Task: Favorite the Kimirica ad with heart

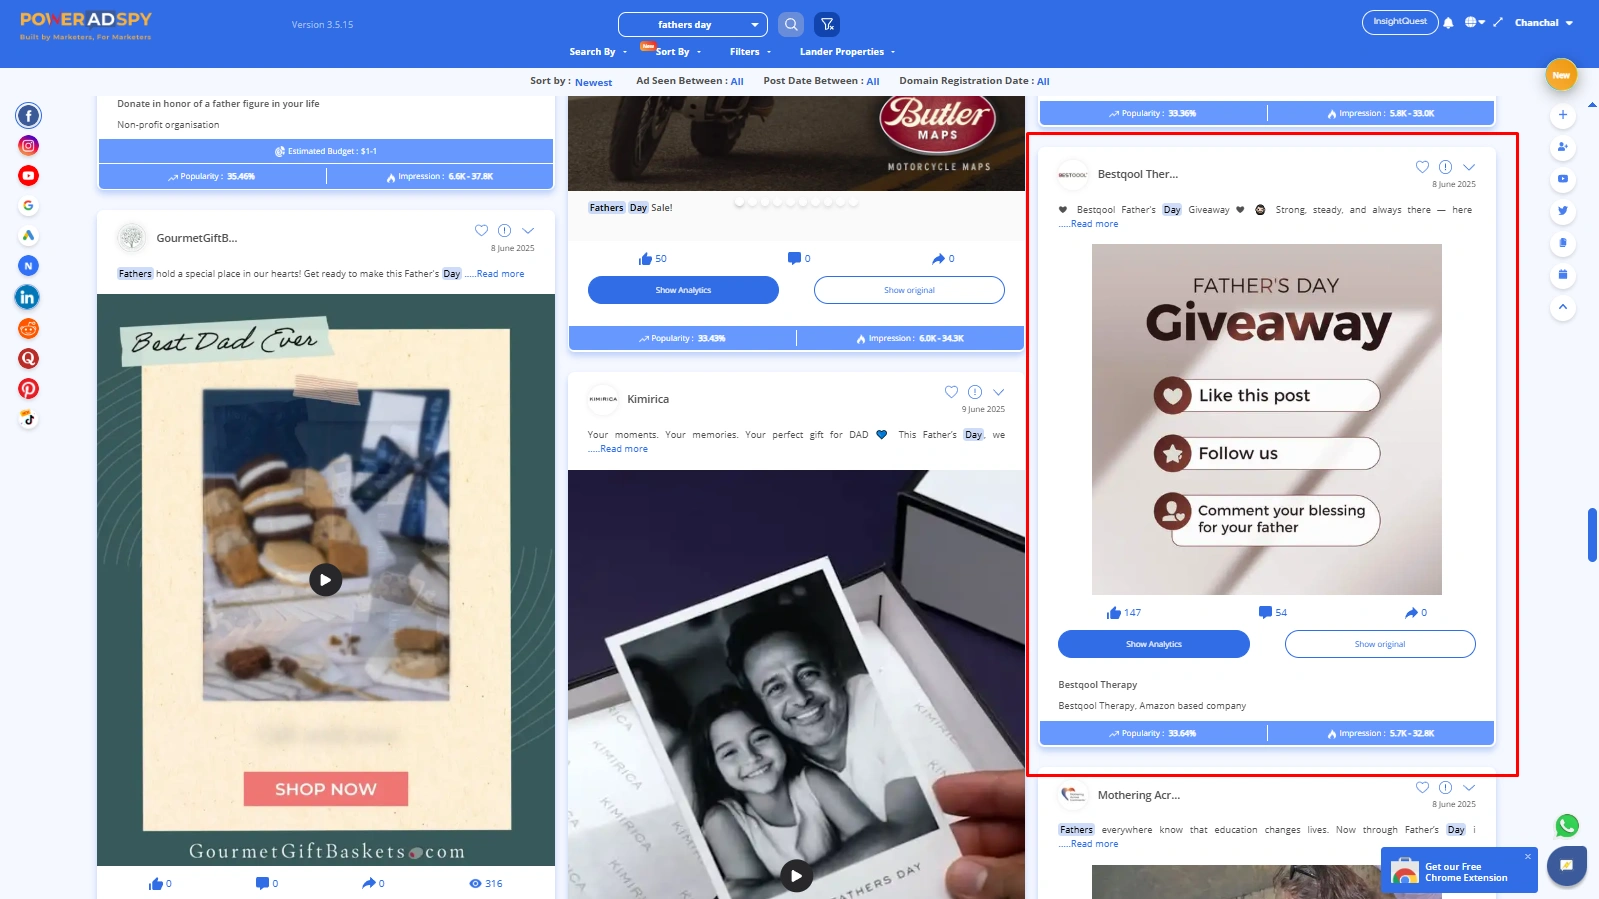Action: 951,392
